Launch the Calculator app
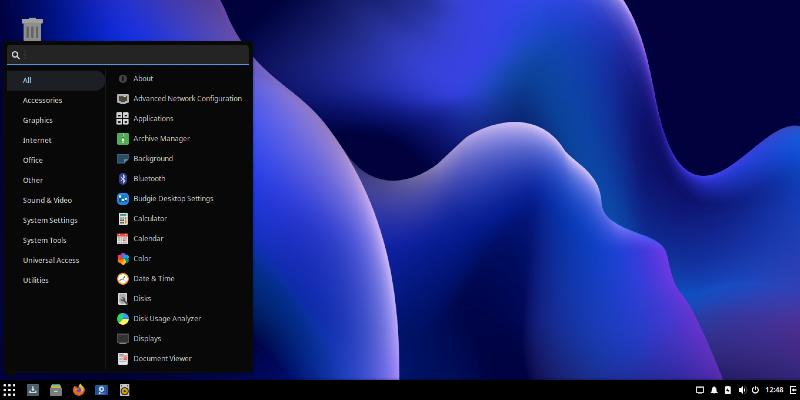The image size is (800, 400). coord(150,218)
